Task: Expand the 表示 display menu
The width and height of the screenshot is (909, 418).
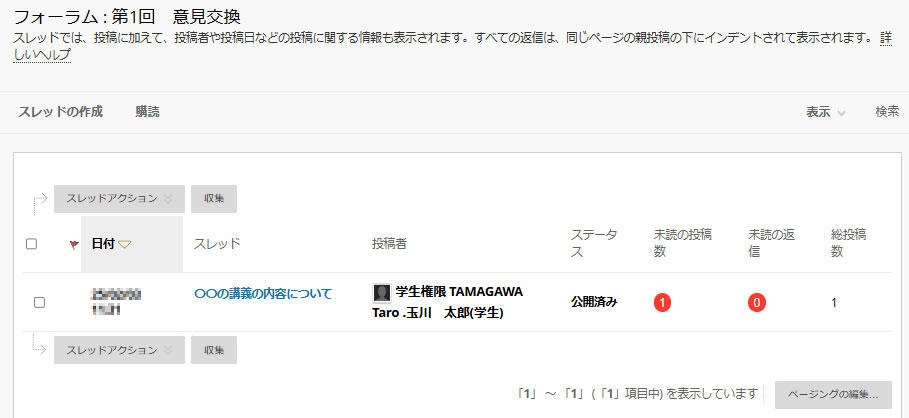Action: [826, 112]
